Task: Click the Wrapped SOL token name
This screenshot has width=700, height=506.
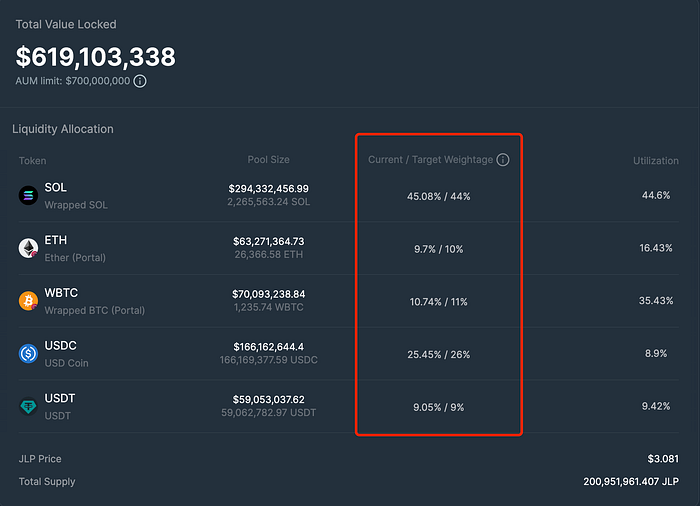Action: (x=75, y=205)
